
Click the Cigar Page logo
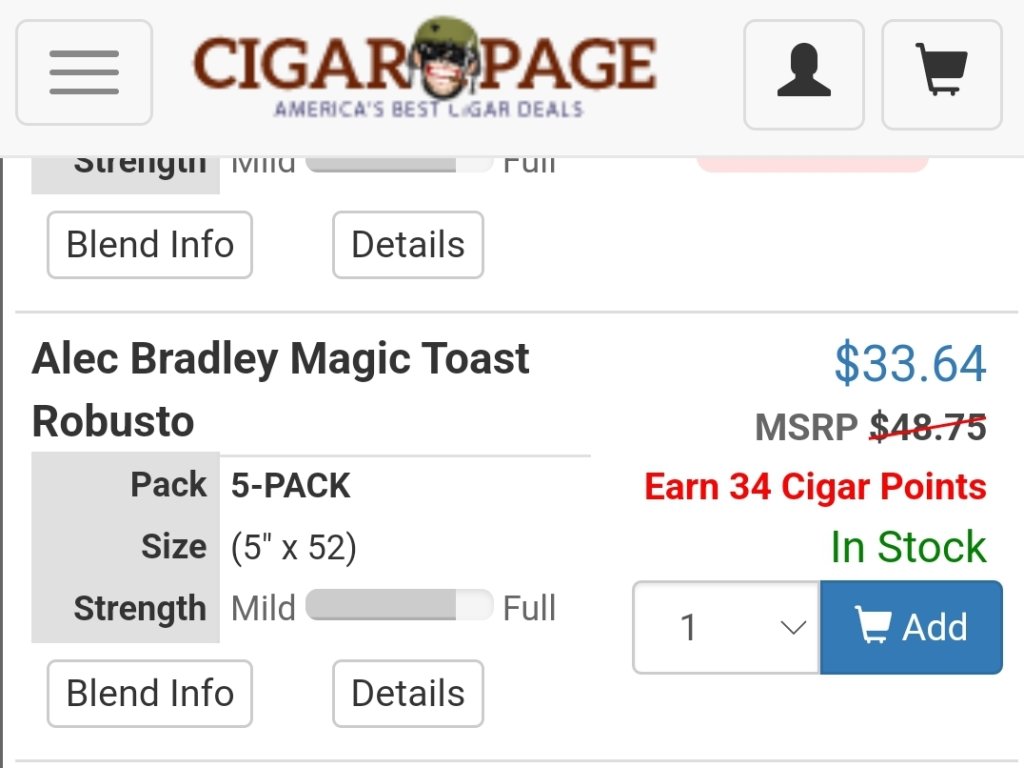point(425,68)
